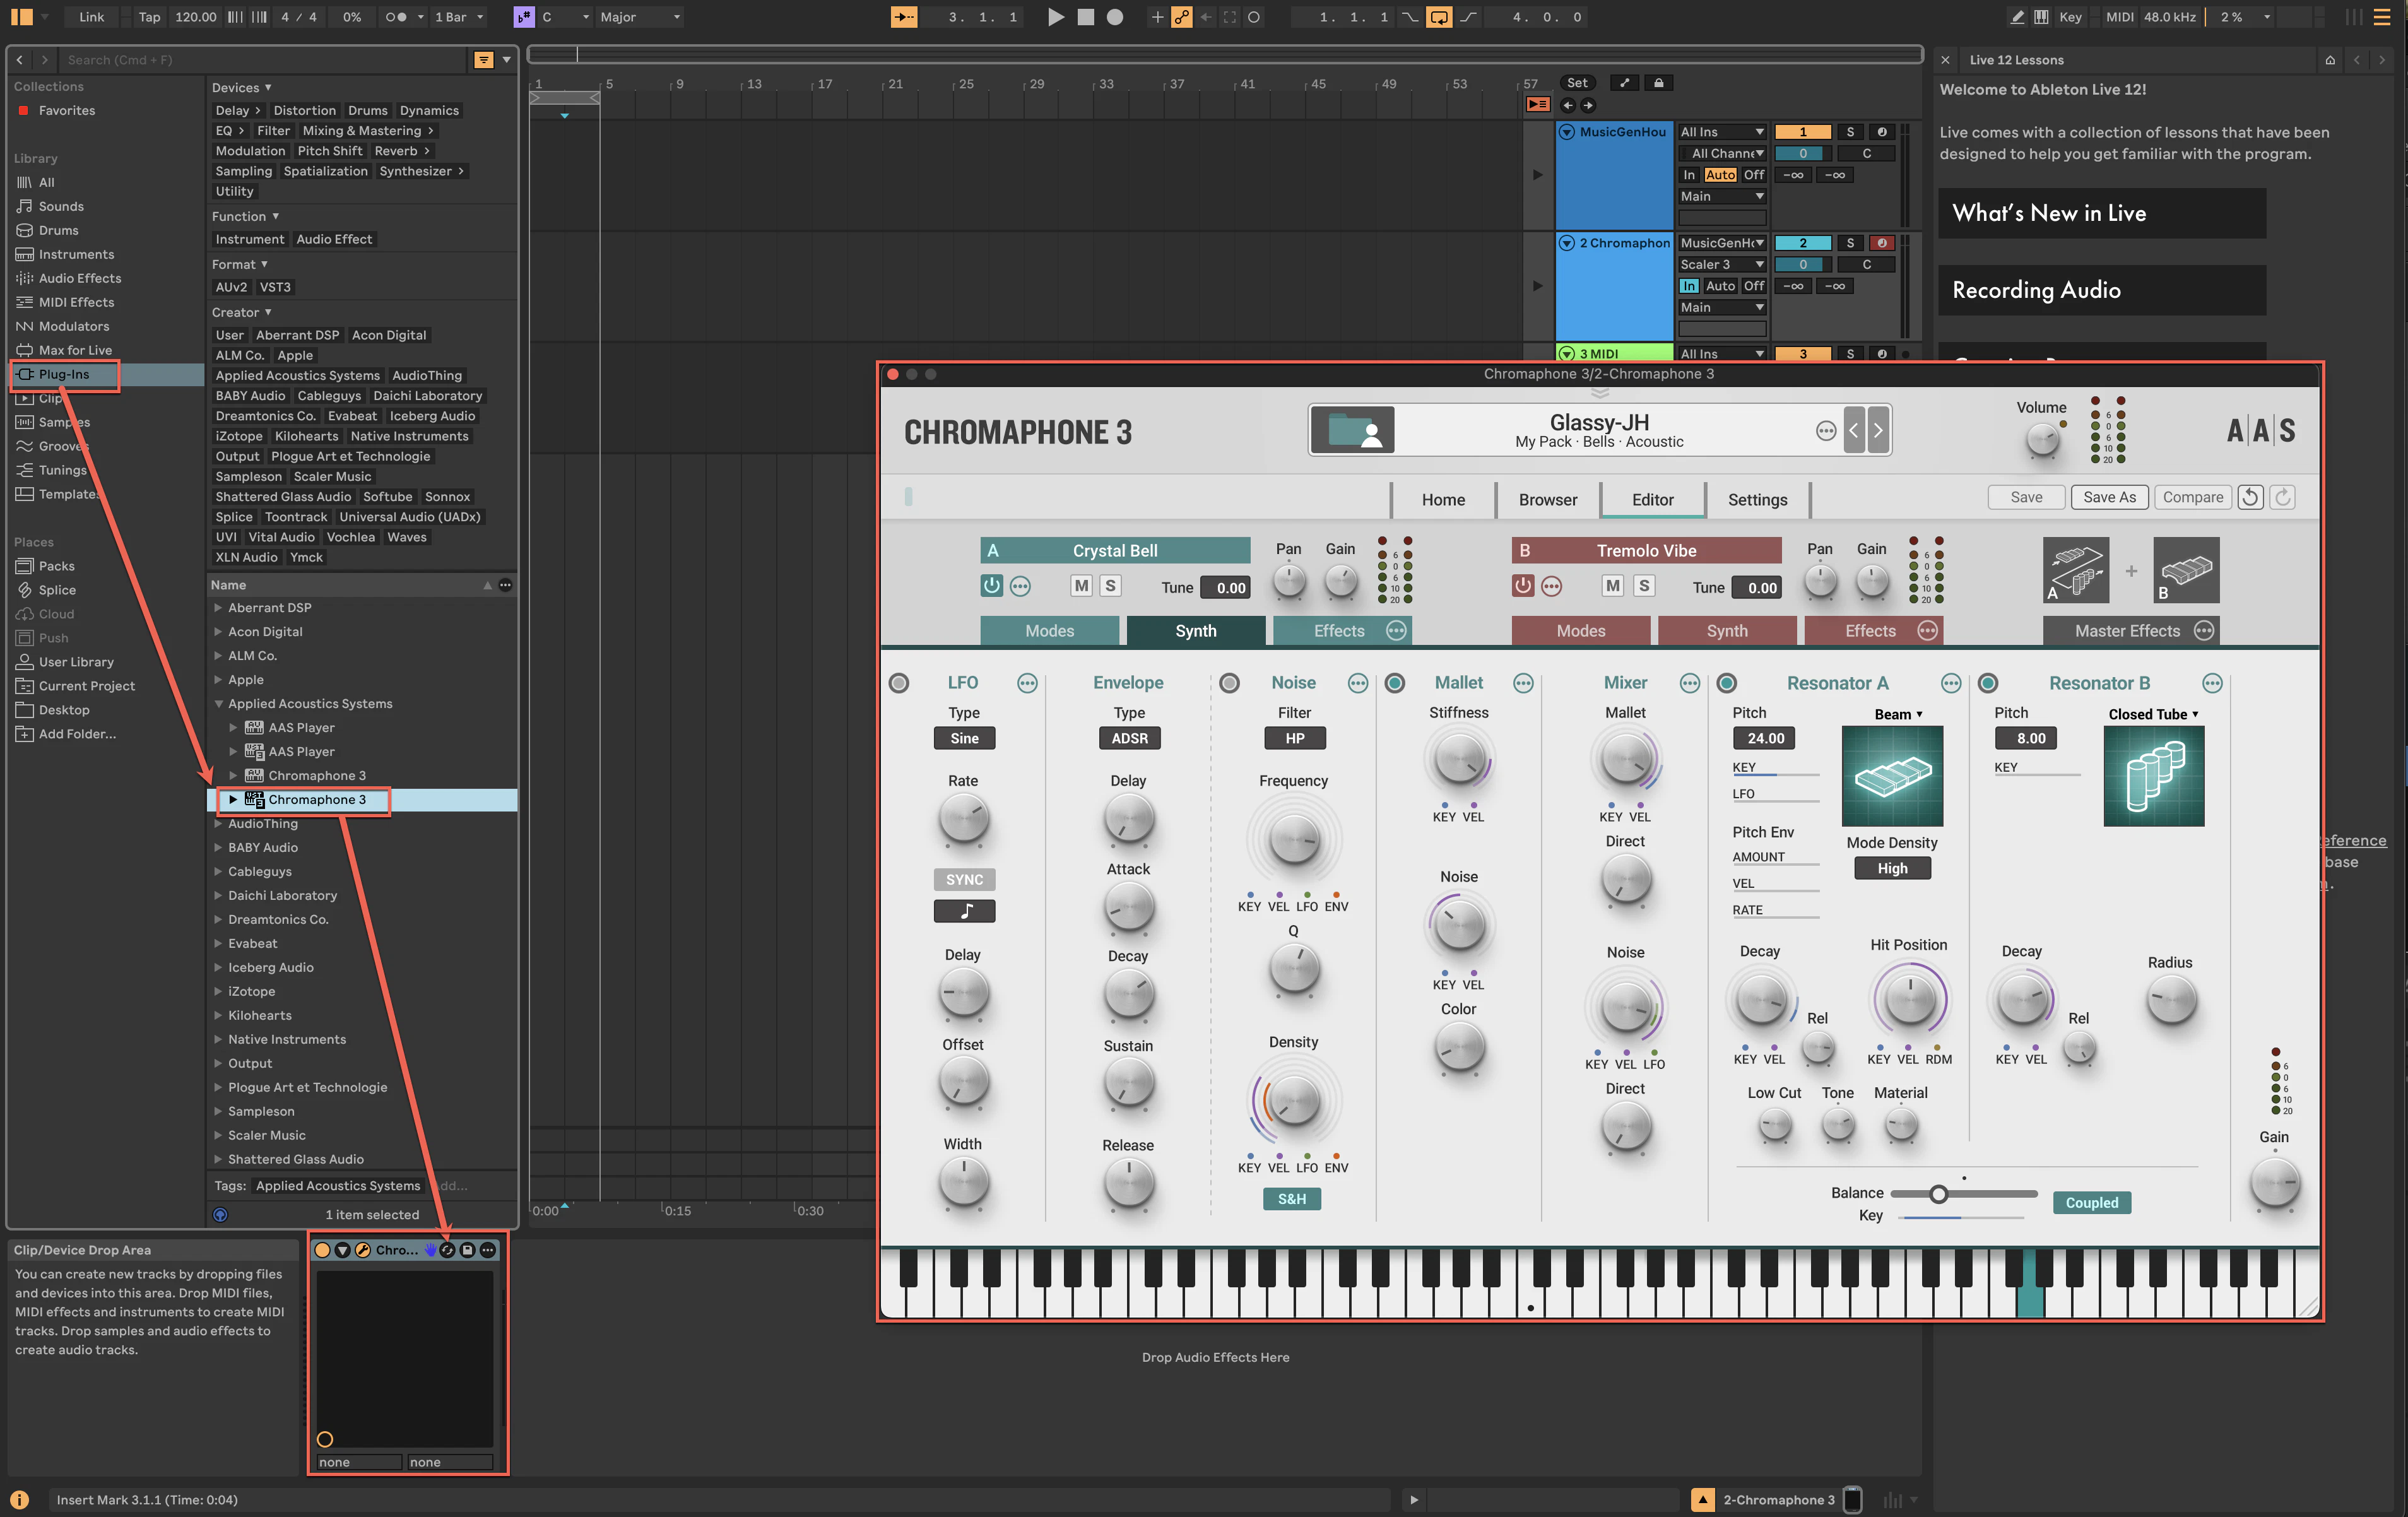This screenshot has width=2408, height=1517.
Task: Adjust the Balance slider handle
Action: [x=1938, y=1194]
